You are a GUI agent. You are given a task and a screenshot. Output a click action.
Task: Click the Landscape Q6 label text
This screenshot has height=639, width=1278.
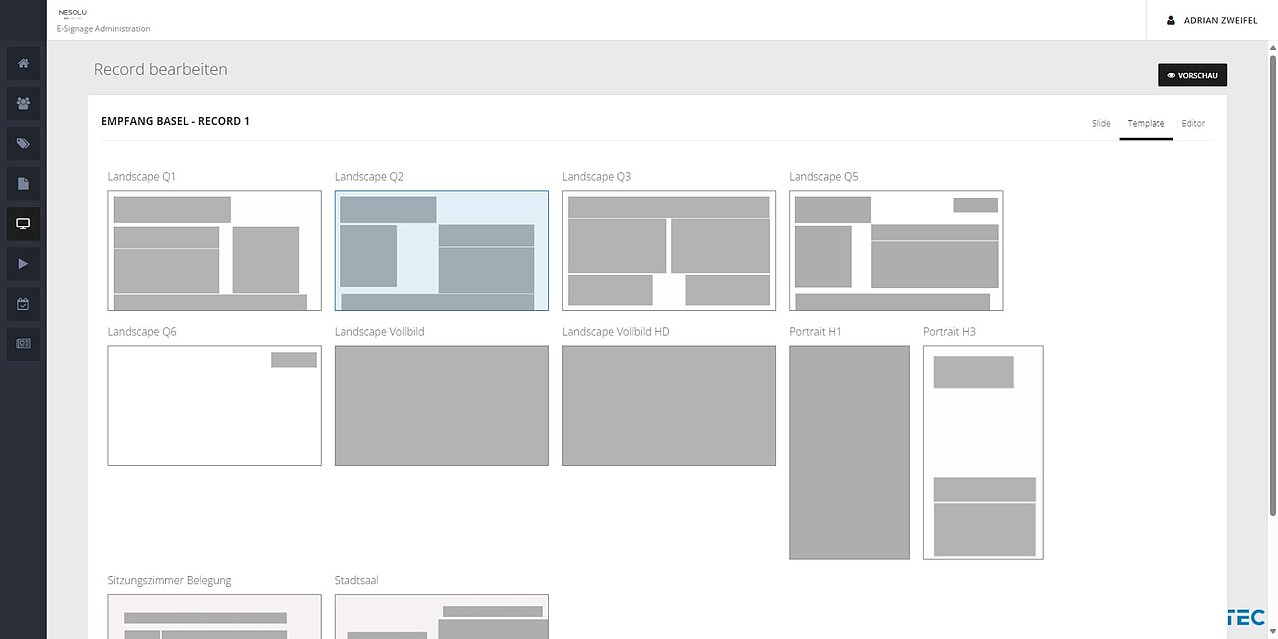(142, 332)
